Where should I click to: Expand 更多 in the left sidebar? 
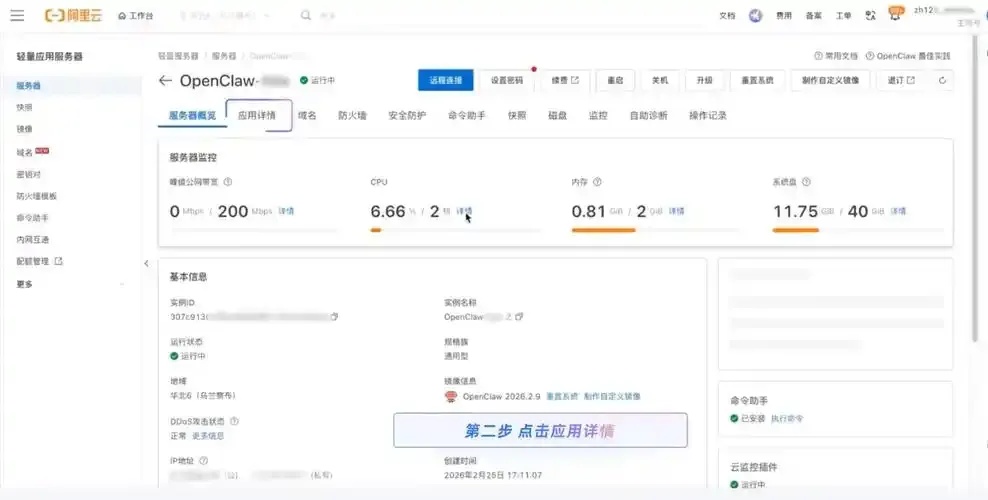71,284
